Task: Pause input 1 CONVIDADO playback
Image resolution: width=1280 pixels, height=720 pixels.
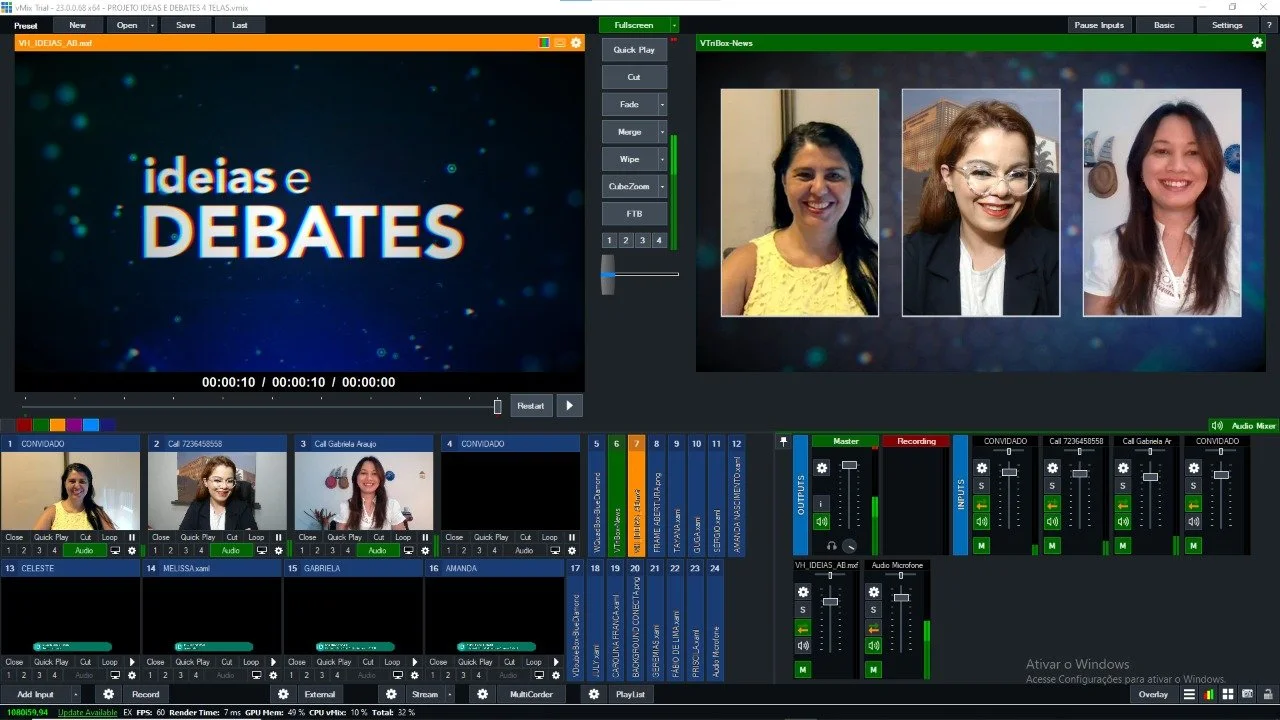Action: pyautogui.click(x=132, y=537)
